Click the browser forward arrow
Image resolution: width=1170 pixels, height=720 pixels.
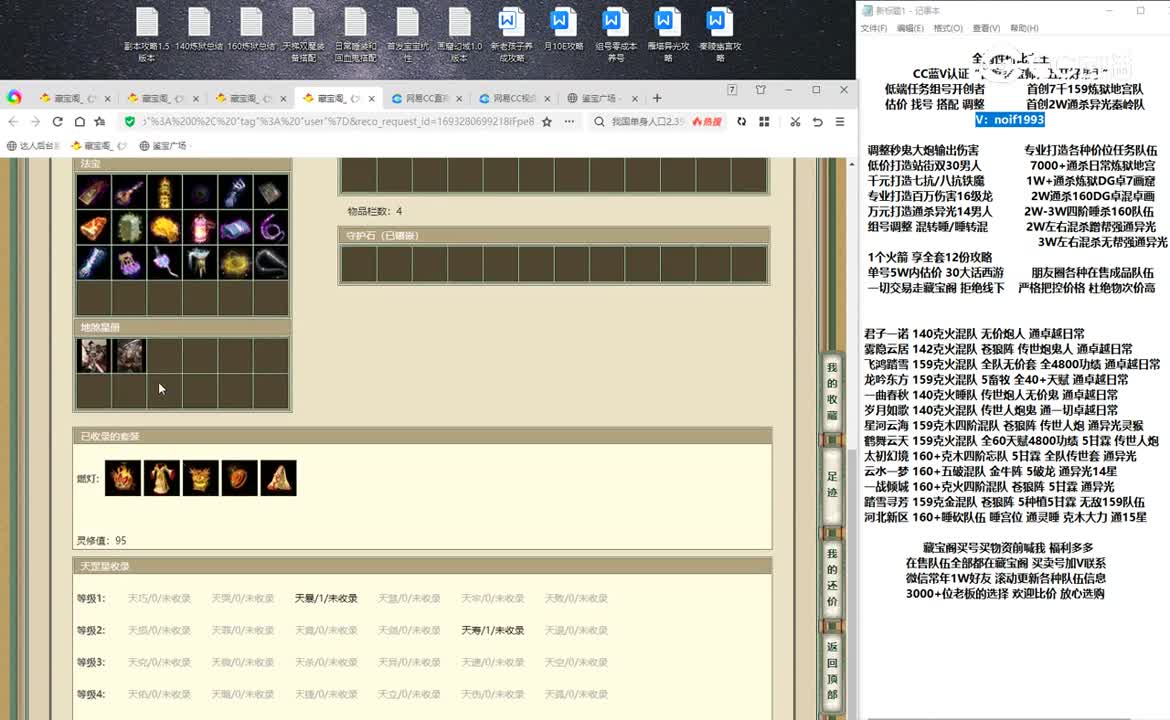(x=35, y=122)
